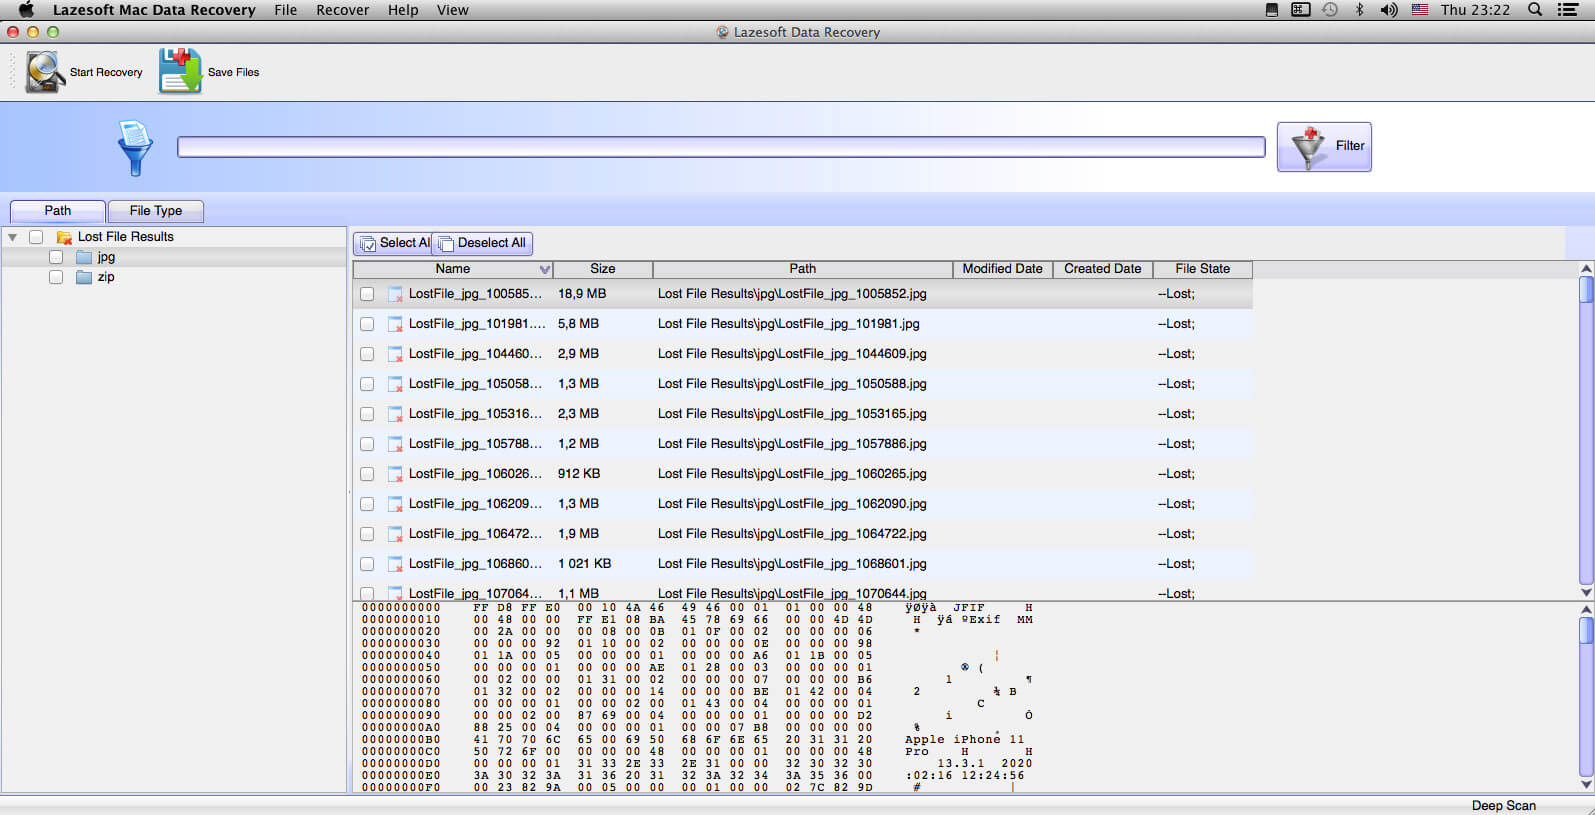Tick checkbox for LostFile_jpg_105058 row
The image size is (1595, 815).
click(367, 384)
